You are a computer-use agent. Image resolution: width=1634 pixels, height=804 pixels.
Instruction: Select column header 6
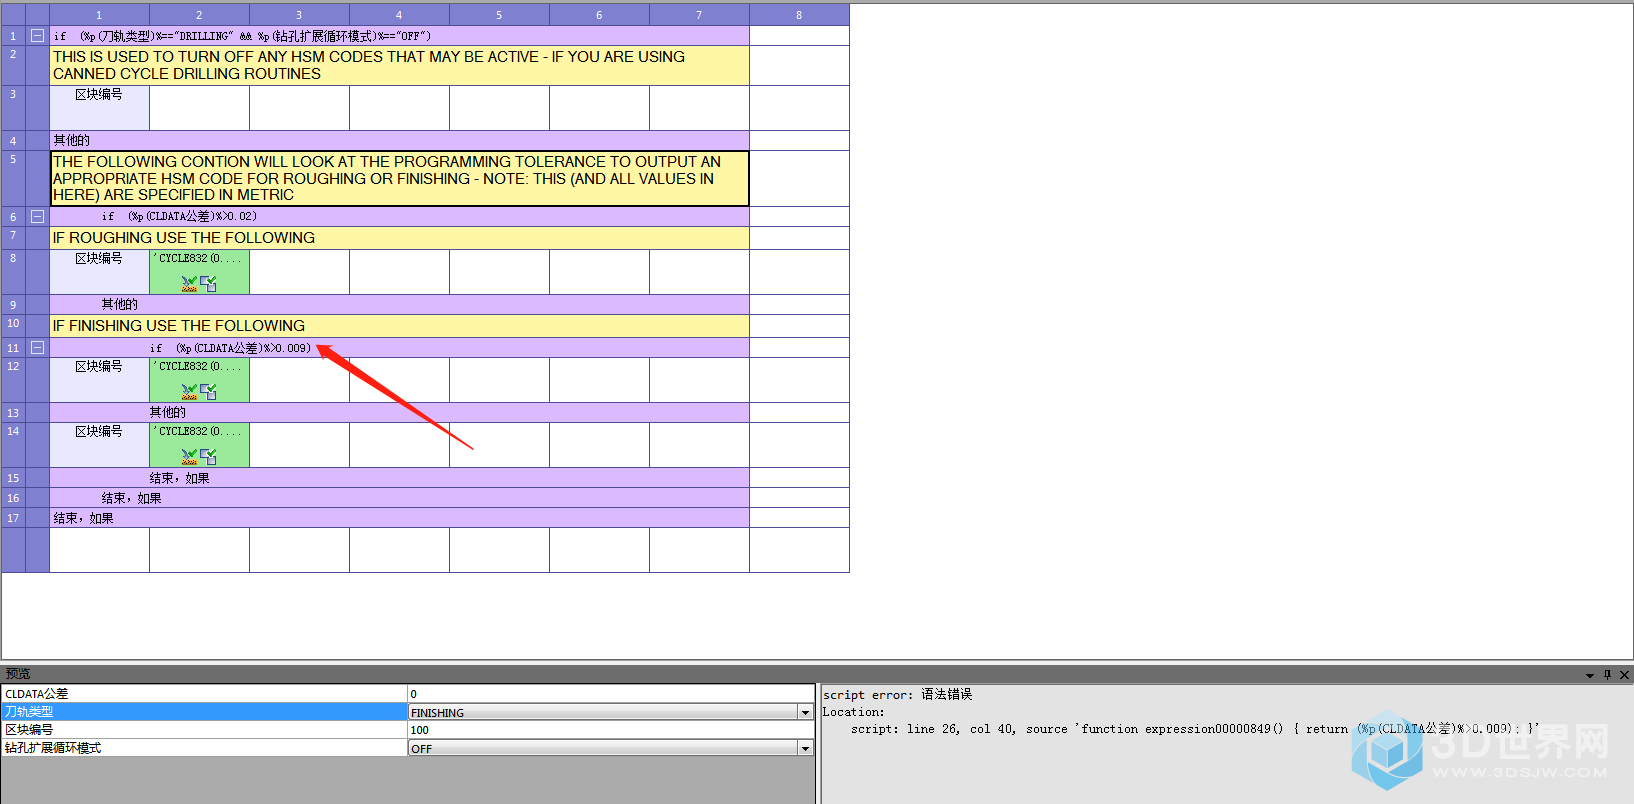(x=599, y=15)
